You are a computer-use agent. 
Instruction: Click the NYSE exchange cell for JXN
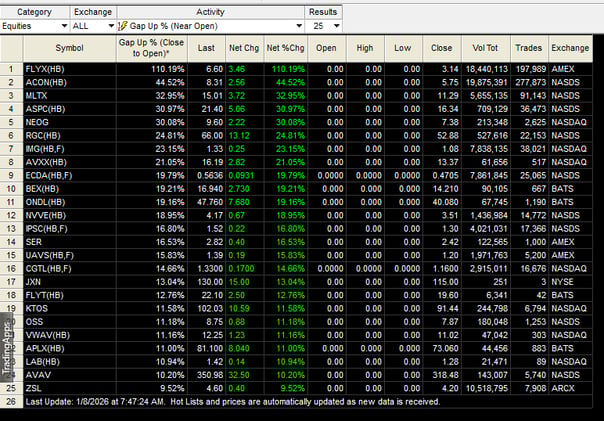coord(562,282)
